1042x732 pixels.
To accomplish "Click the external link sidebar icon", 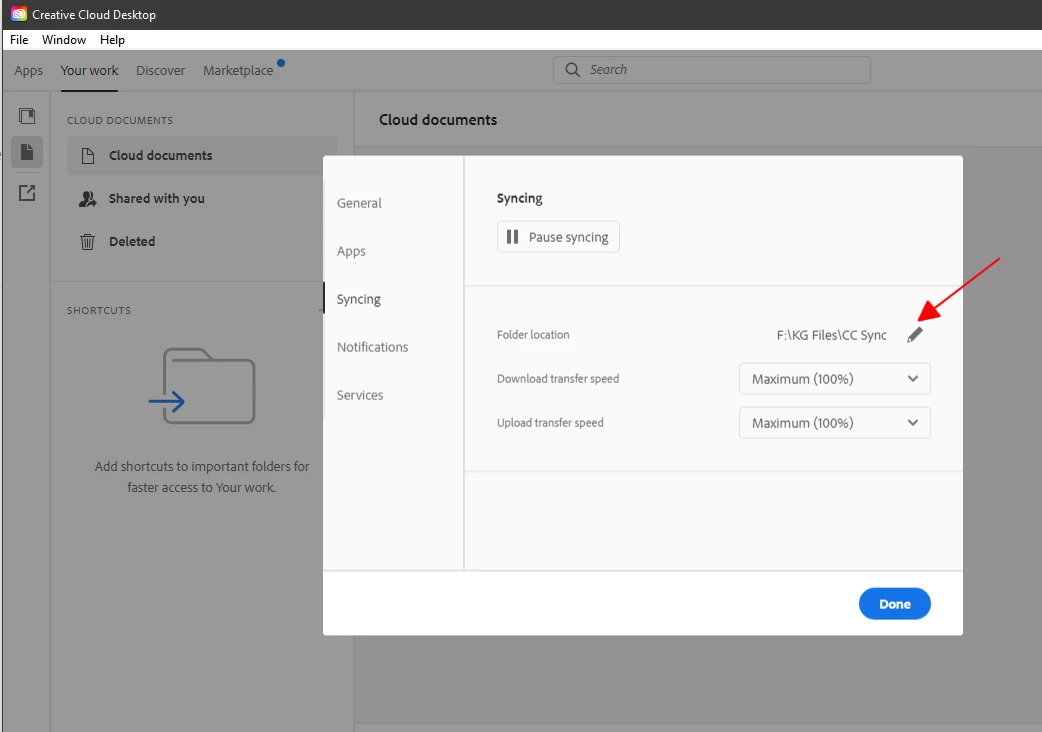I will coord(27,193).
